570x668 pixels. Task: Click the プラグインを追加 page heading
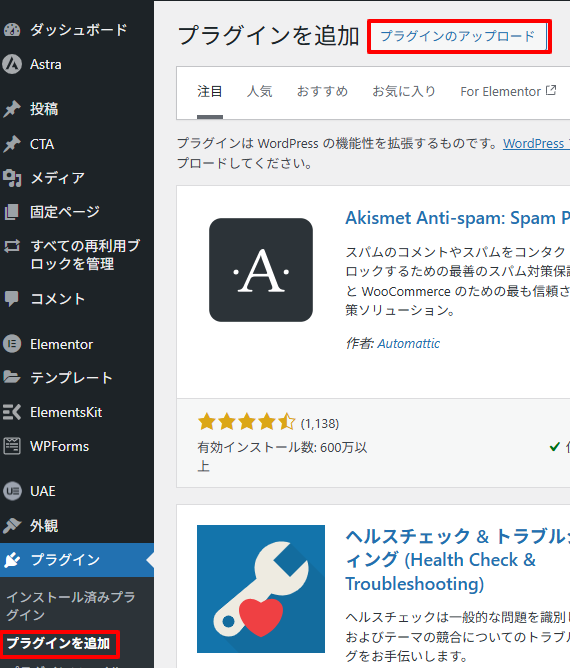pos(268,35)
